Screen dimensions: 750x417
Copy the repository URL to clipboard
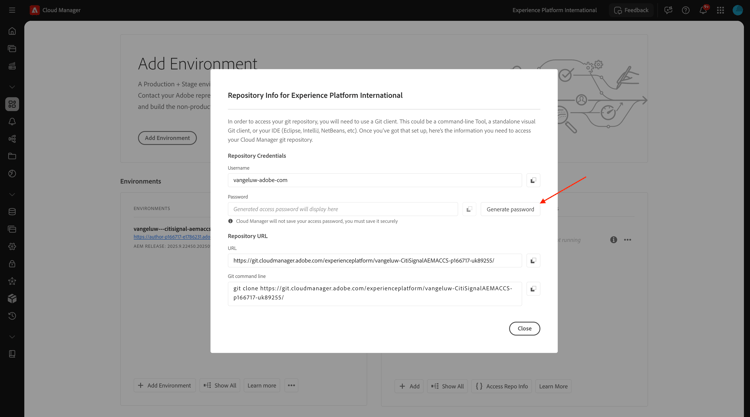pos(533,261)
